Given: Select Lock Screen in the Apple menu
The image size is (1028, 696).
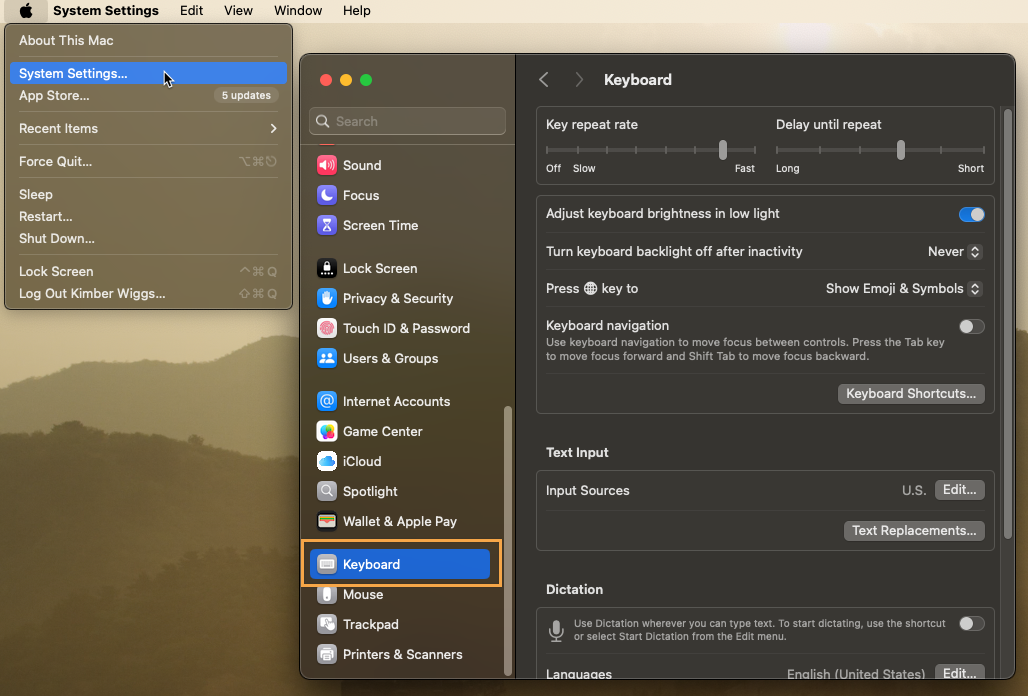Looking at the screenshot, I should (148, 271).
